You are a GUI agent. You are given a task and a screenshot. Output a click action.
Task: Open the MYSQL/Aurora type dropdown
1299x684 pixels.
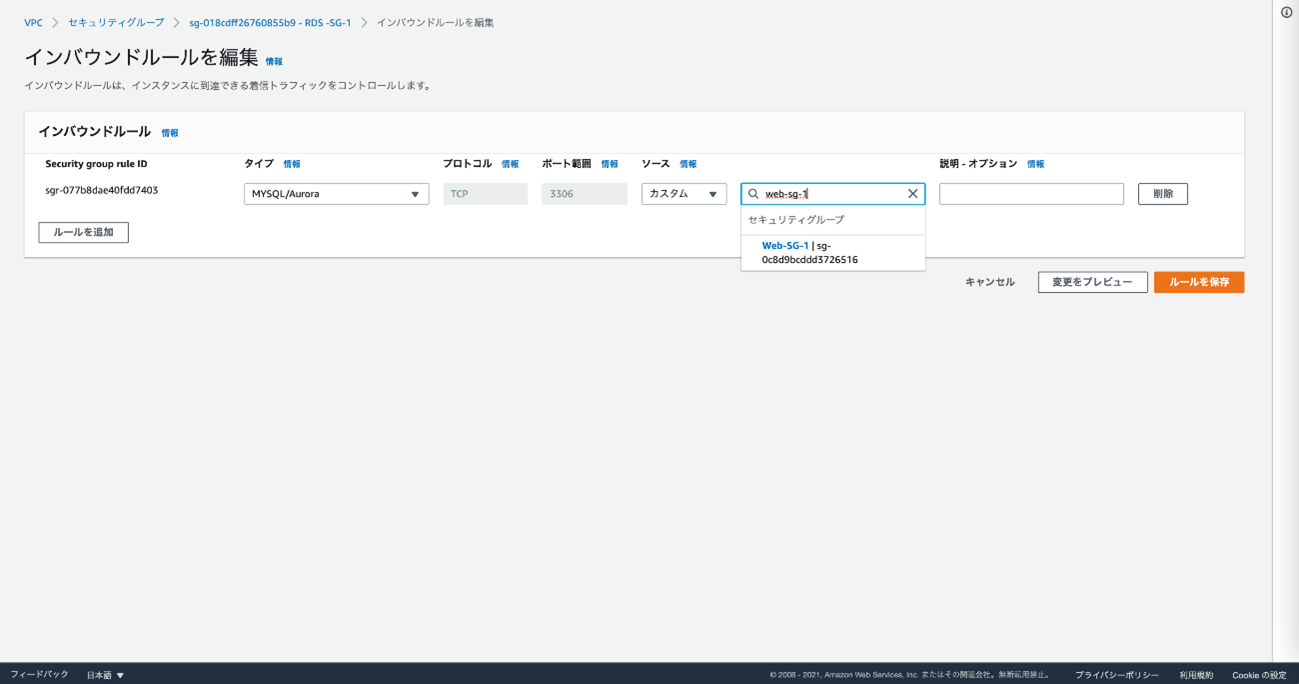pyautogui.click(x=336, y=194)
